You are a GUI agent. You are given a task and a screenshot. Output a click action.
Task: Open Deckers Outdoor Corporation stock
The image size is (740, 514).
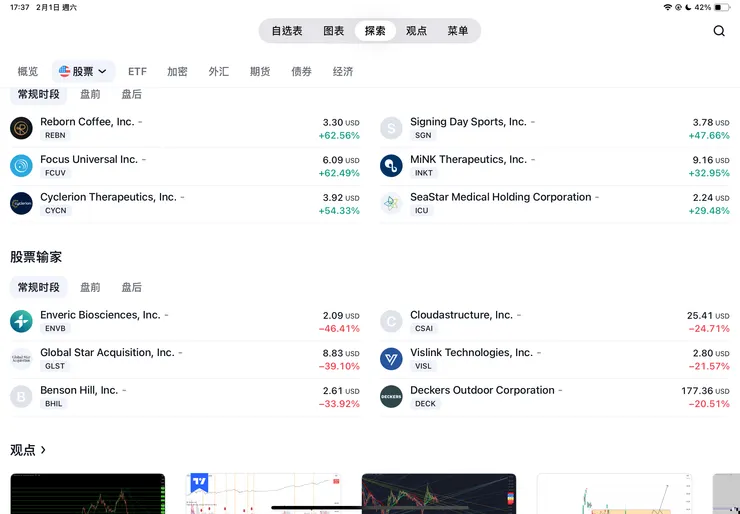click(555, 397)
